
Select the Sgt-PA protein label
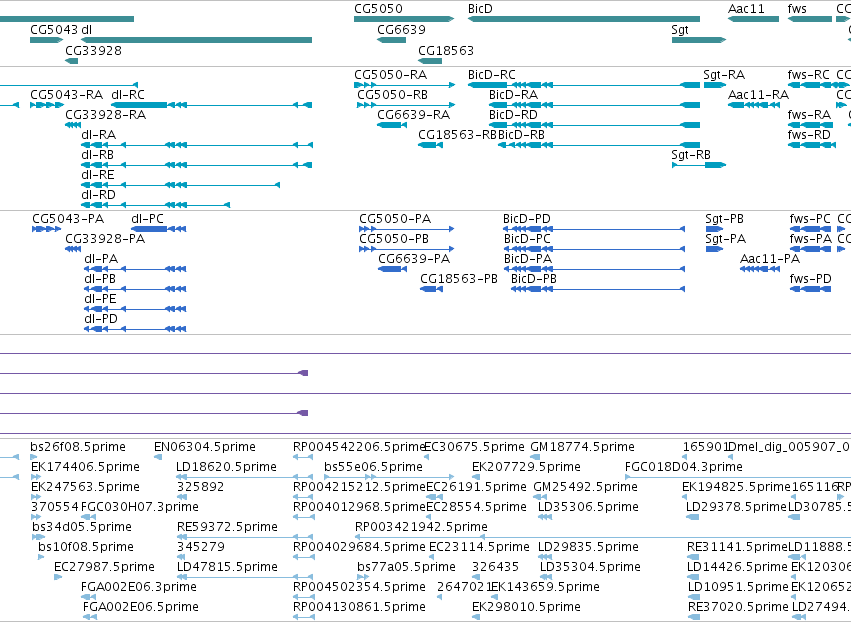click(x=725, y=239)
